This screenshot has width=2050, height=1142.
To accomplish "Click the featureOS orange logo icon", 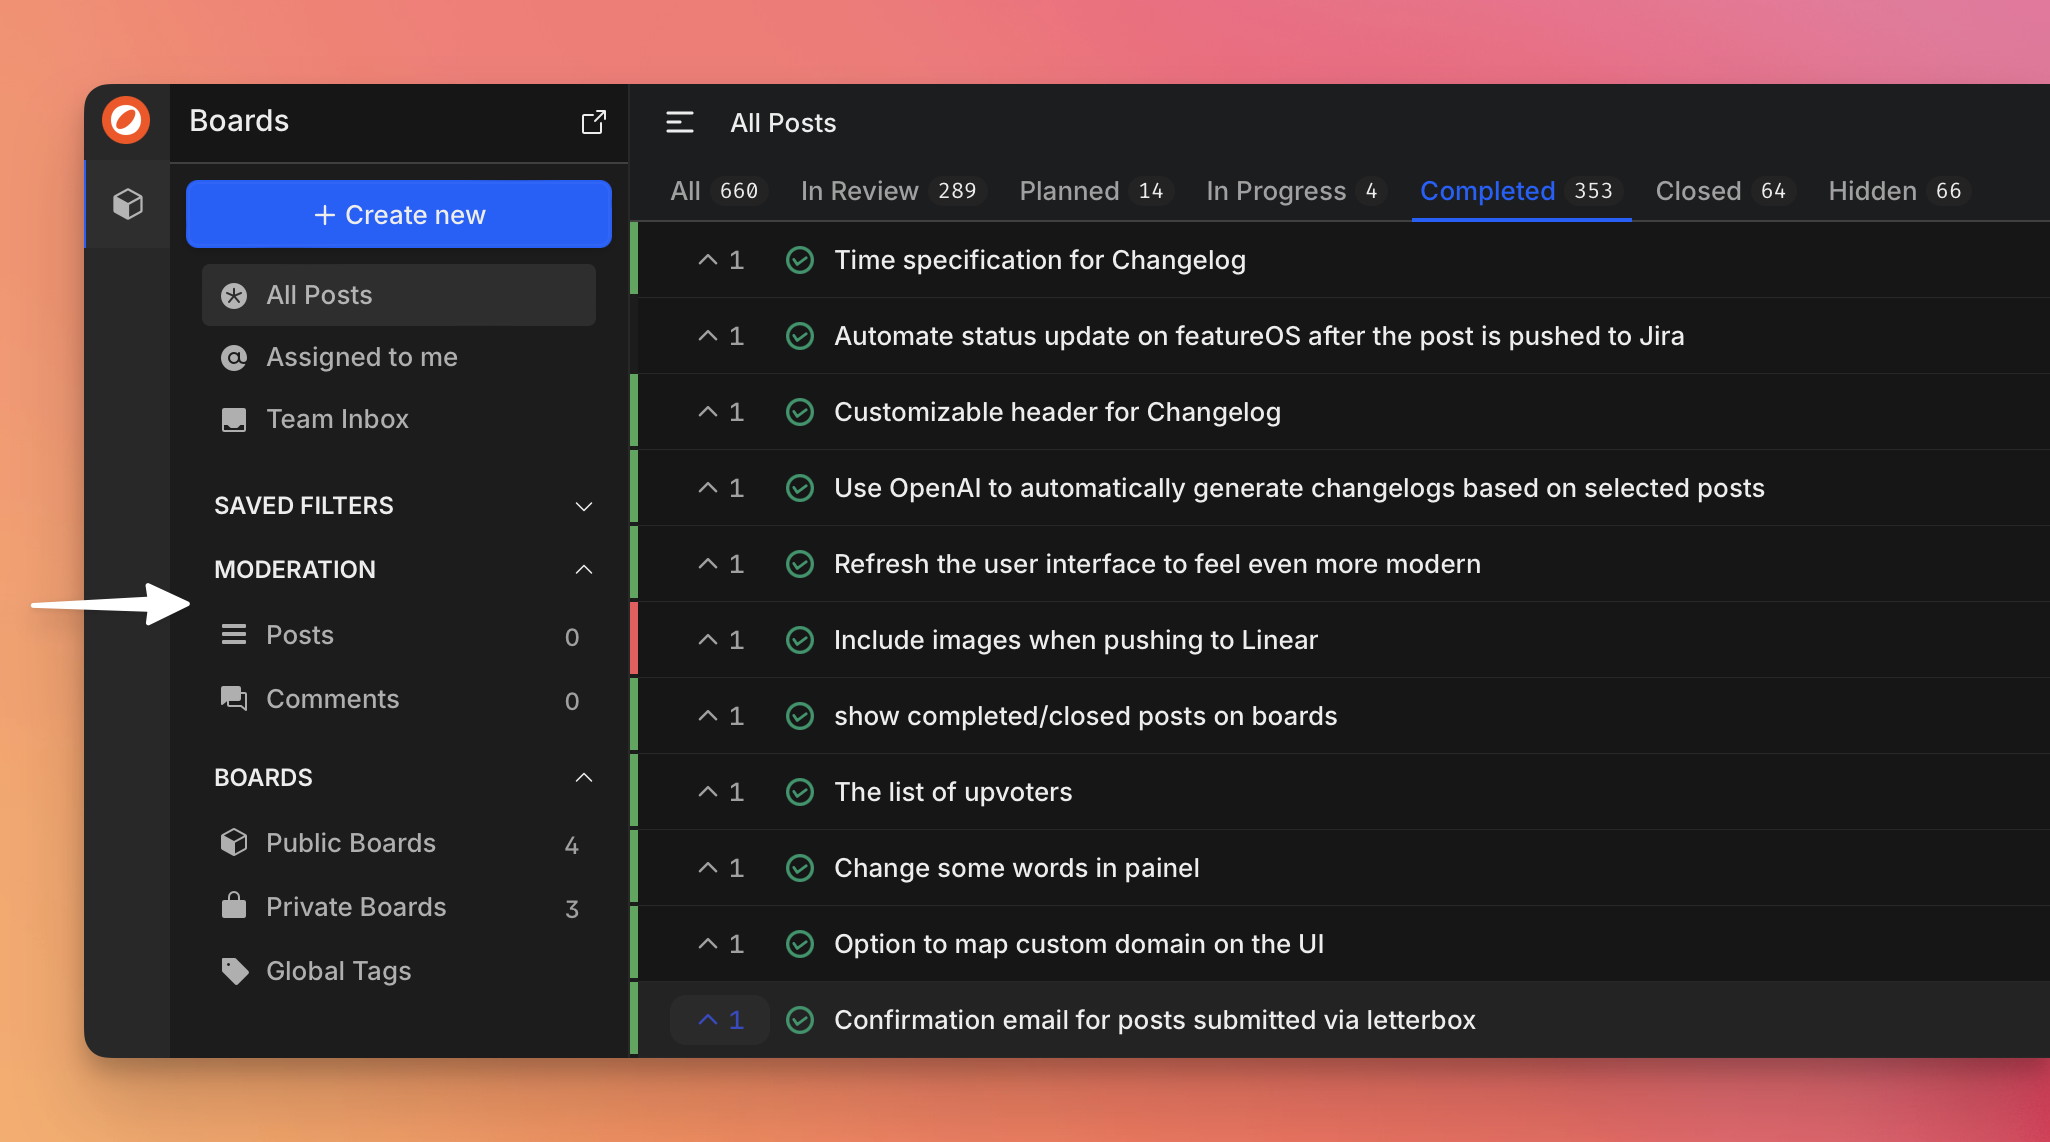I will [126, 121].
